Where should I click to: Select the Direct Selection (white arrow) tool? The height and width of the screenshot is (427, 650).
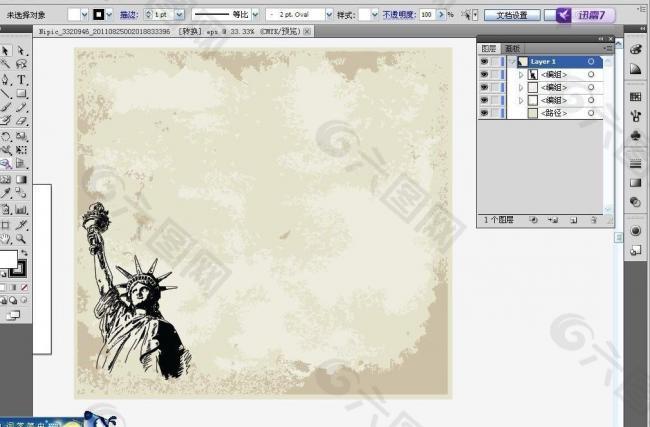[x=21, y=51]
